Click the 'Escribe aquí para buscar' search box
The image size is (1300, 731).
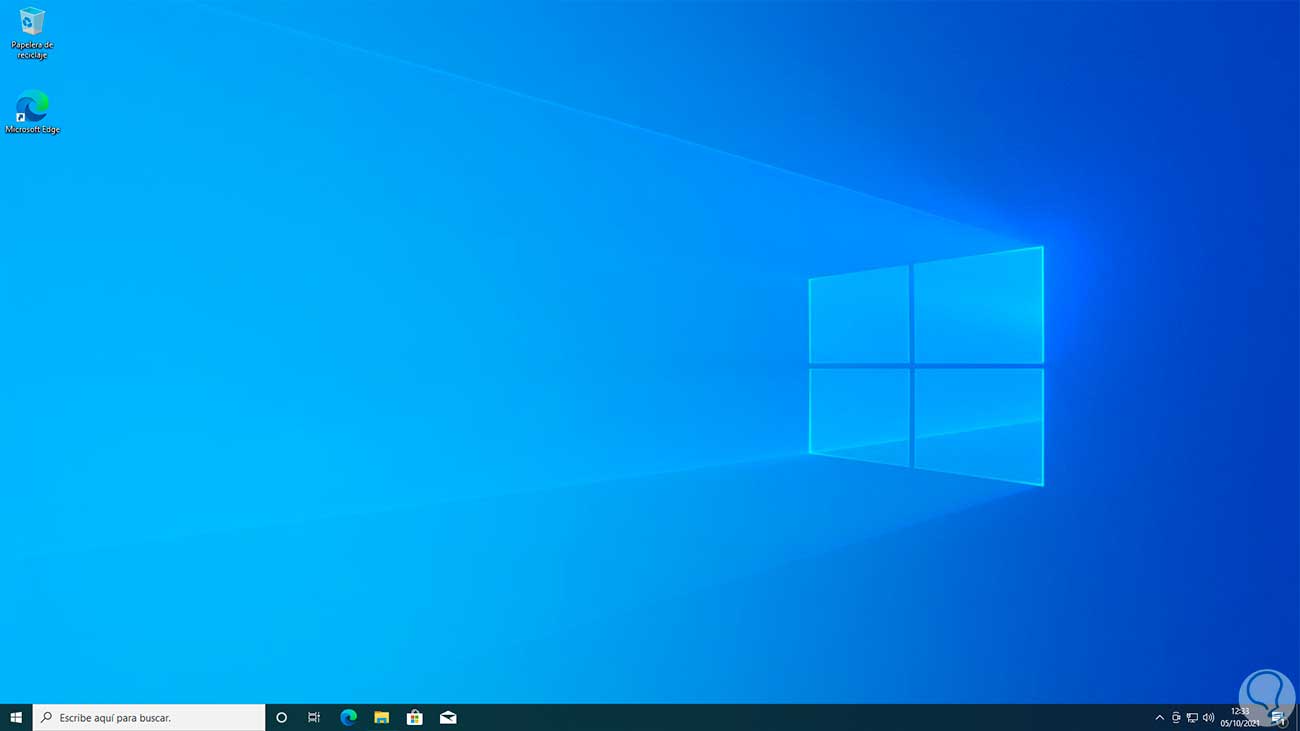(x=149, y=717)
